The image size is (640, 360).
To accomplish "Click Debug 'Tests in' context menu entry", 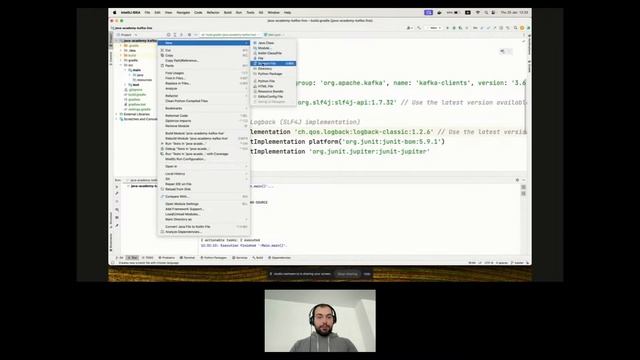I will pyautogui.click(x=204, y=149).
